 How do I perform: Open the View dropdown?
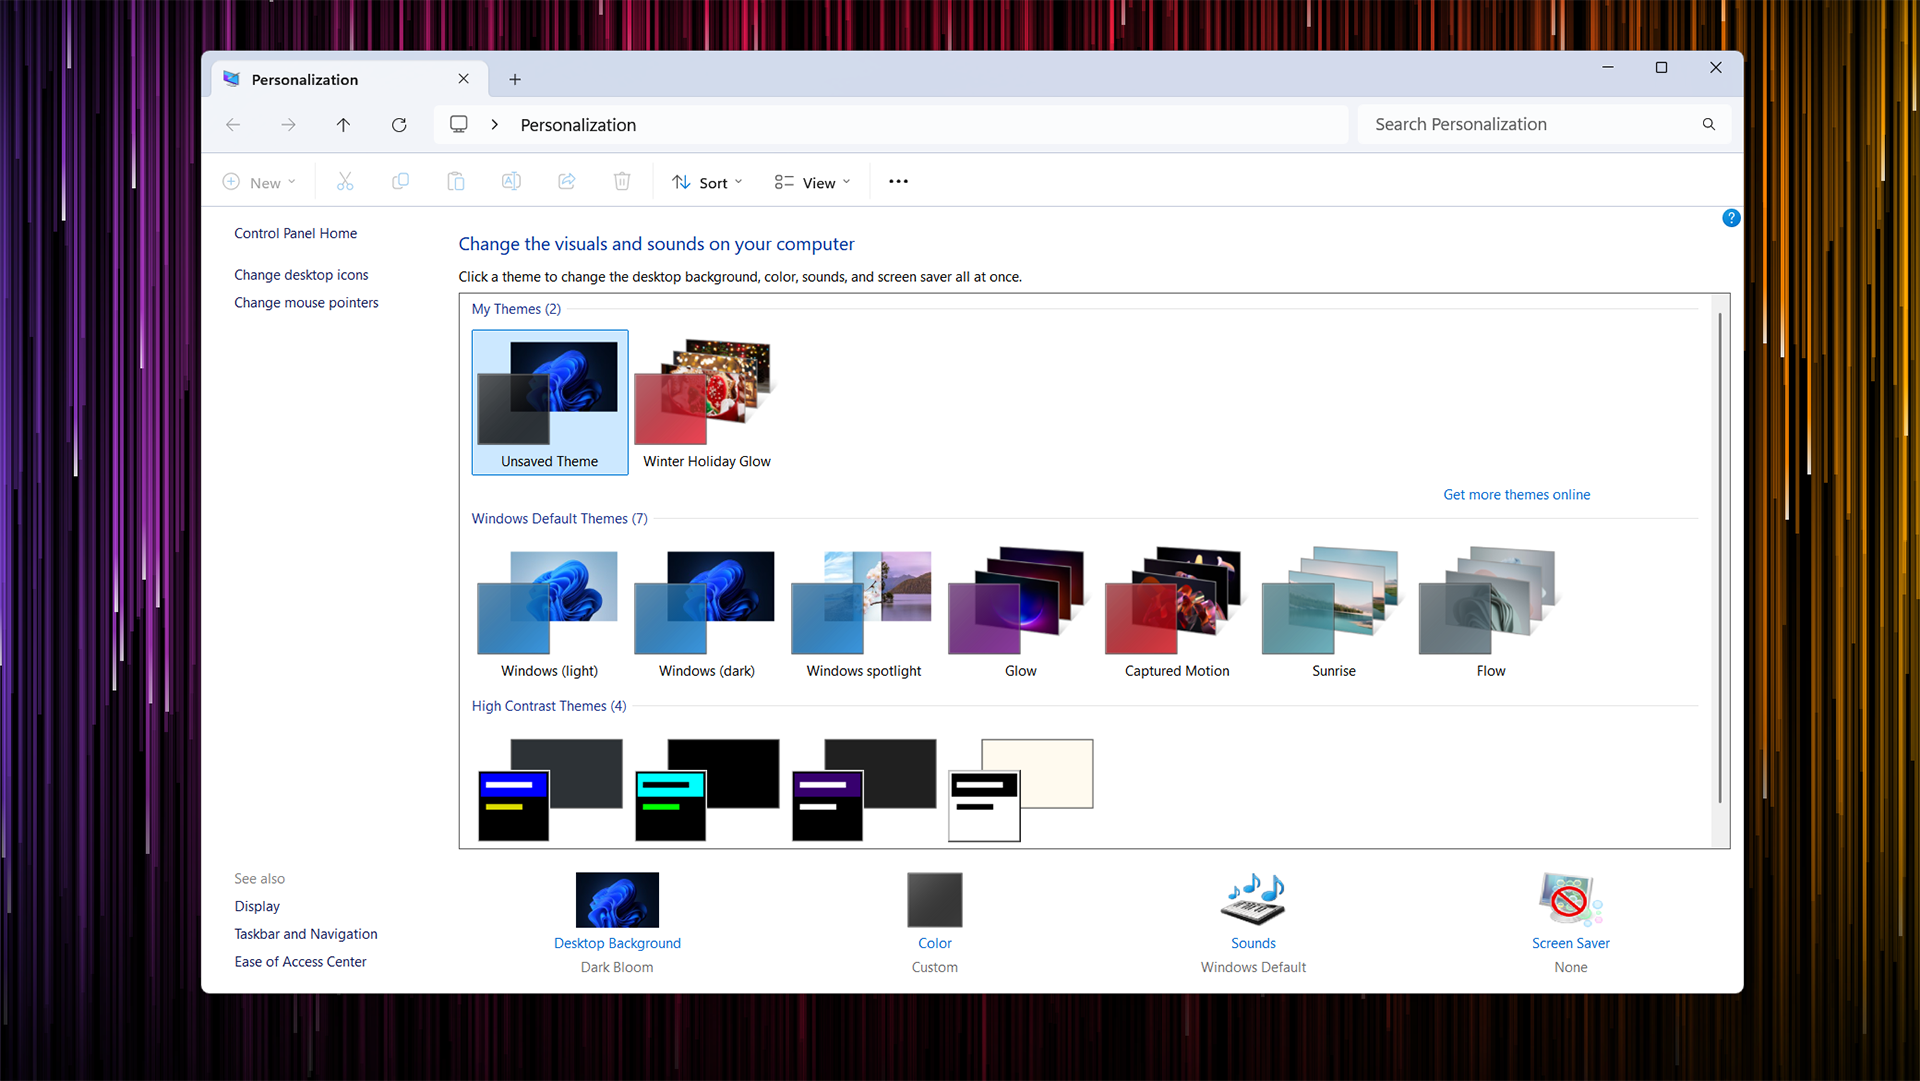(x=812, y=182)
